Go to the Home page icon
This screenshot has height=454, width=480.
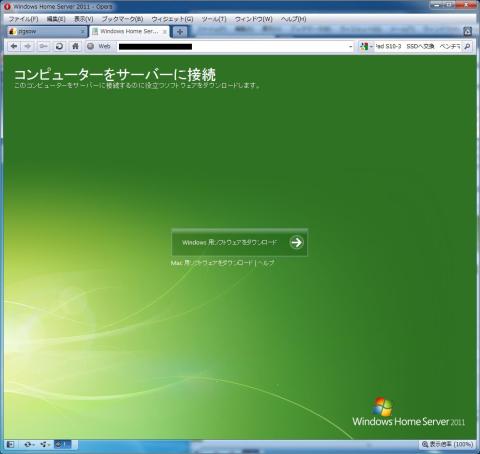75,46
